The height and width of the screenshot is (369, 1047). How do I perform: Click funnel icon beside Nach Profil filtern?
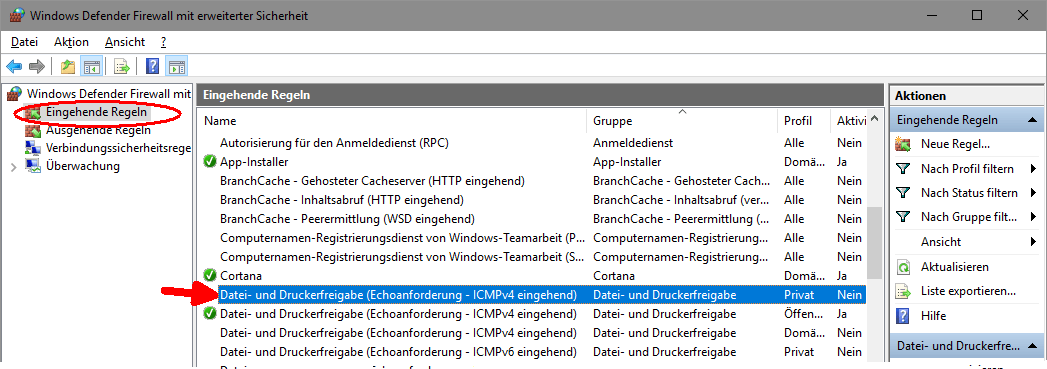click(x=903, y=169)
